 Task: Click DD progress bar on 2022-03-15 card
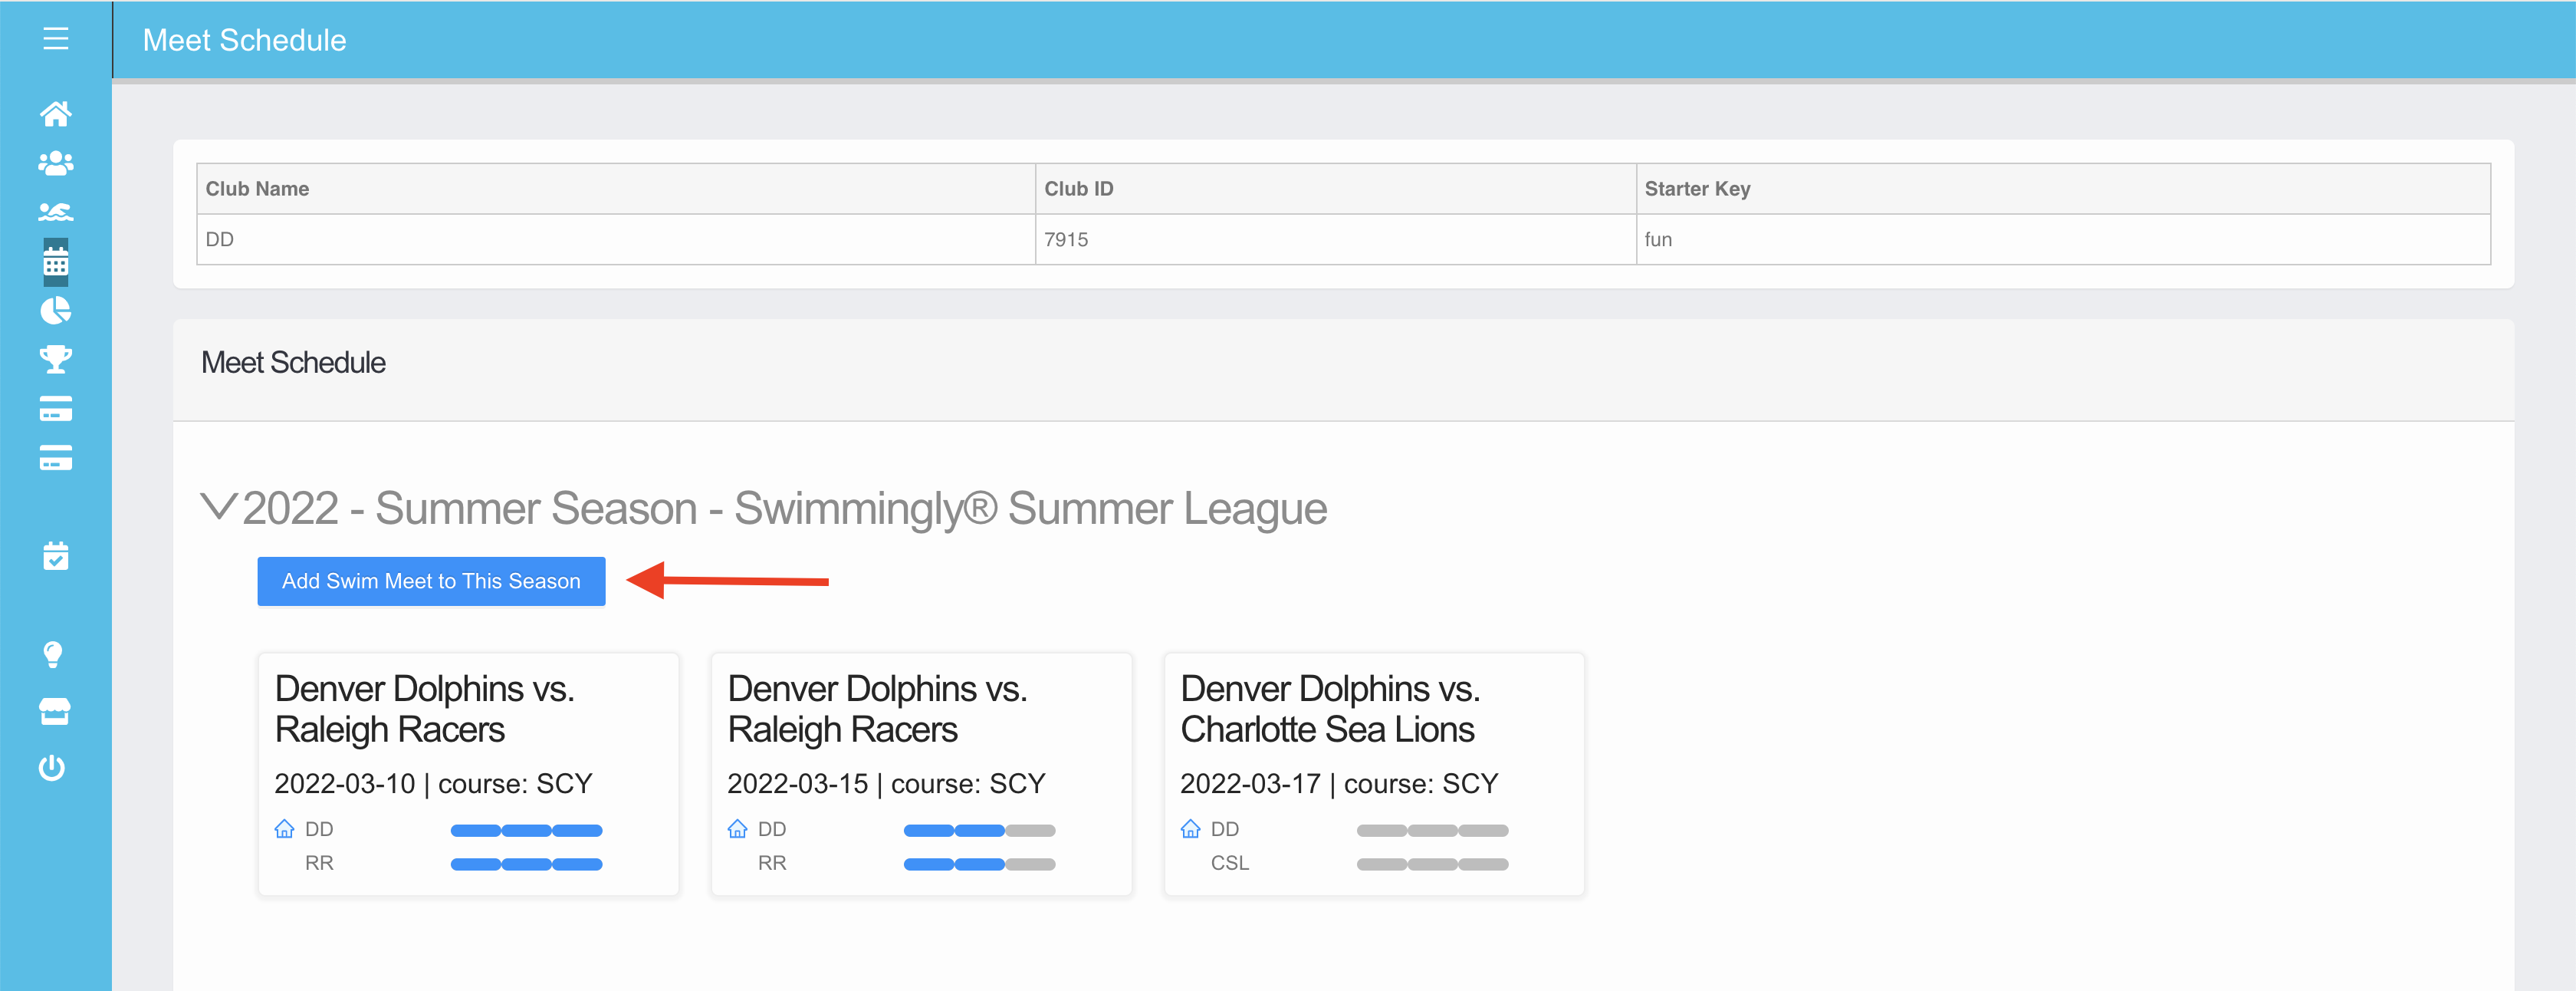980,831
